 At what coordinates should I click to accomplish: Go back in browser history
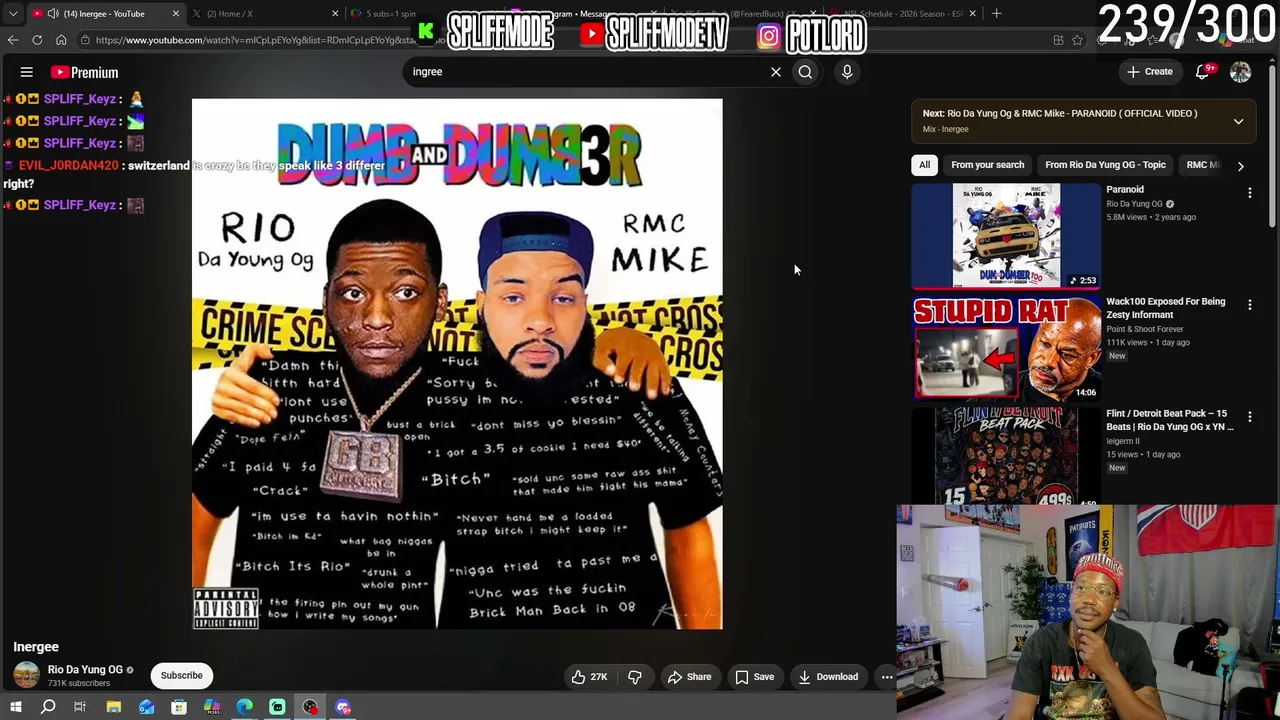[13, 40]
